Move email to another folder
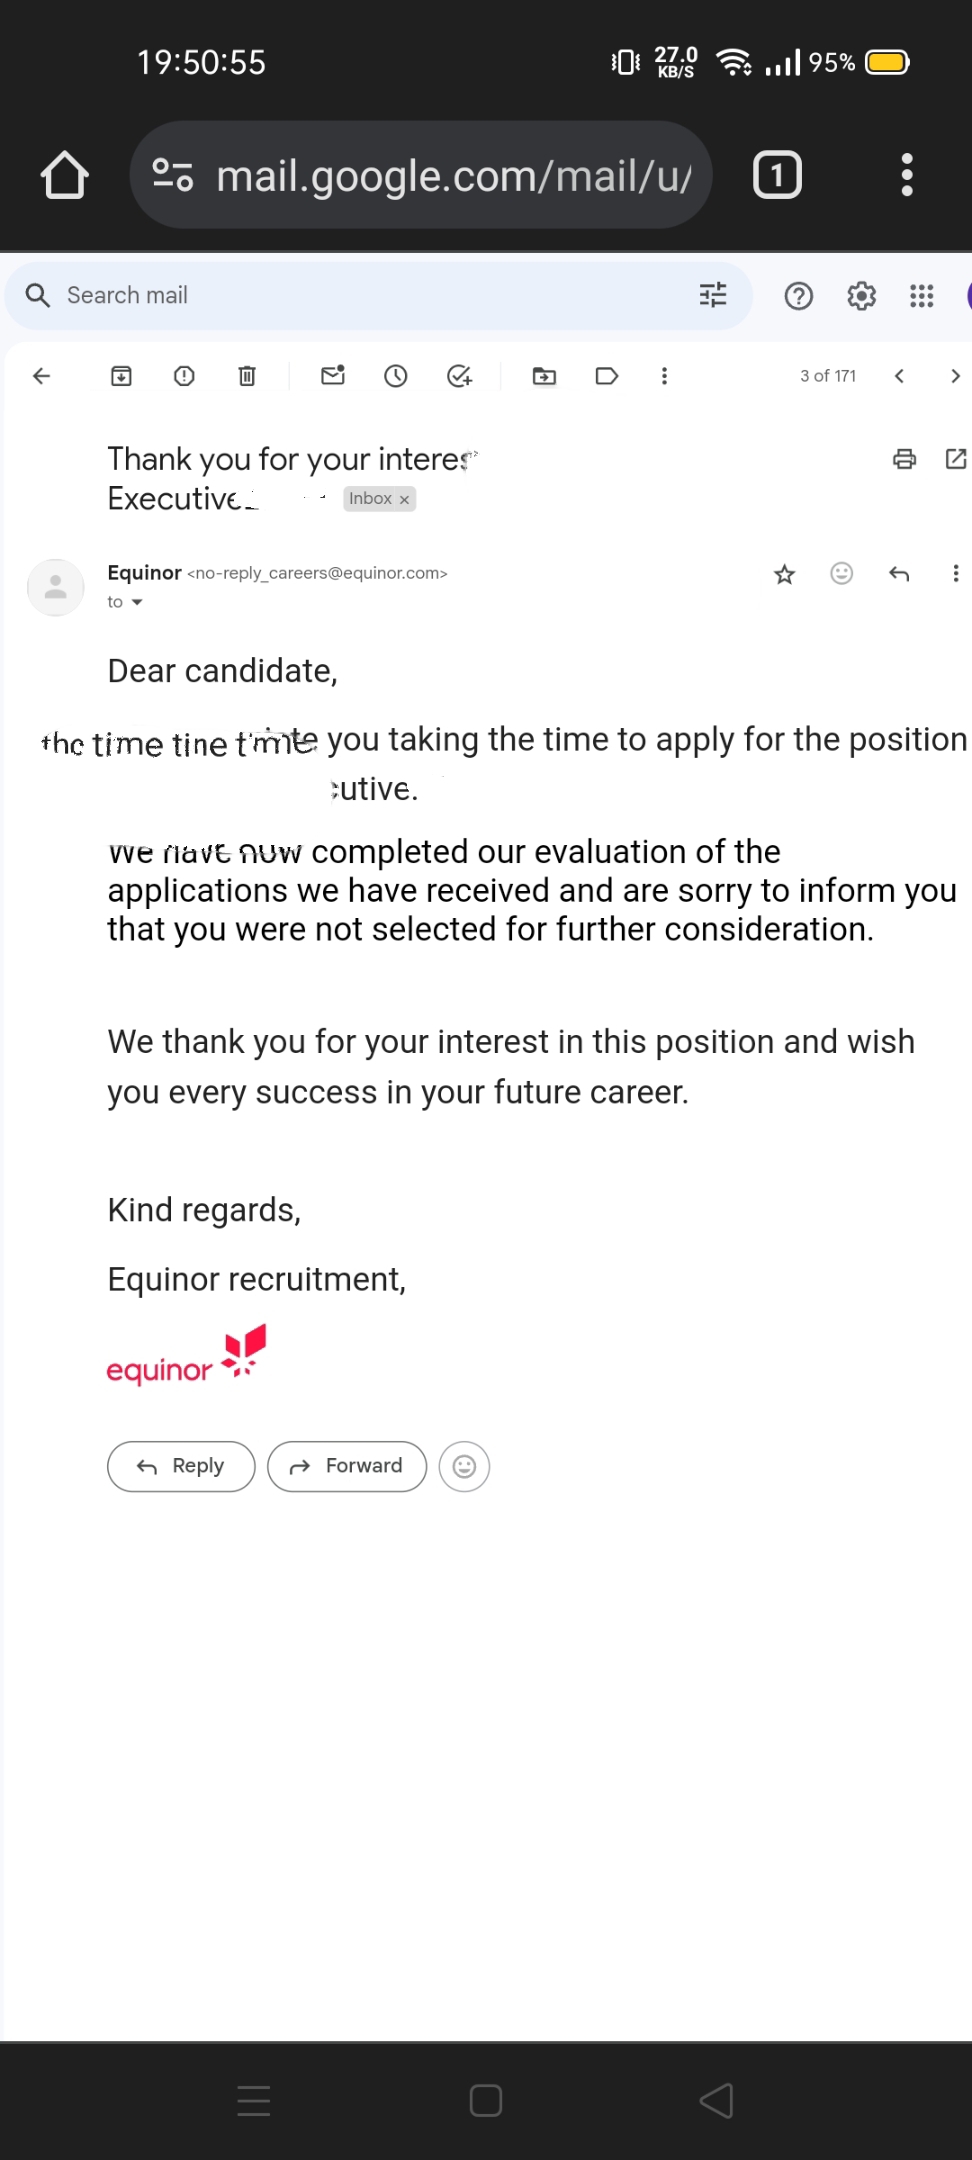Viewport: 972px width, 2160px height. (x=544, y=376)
